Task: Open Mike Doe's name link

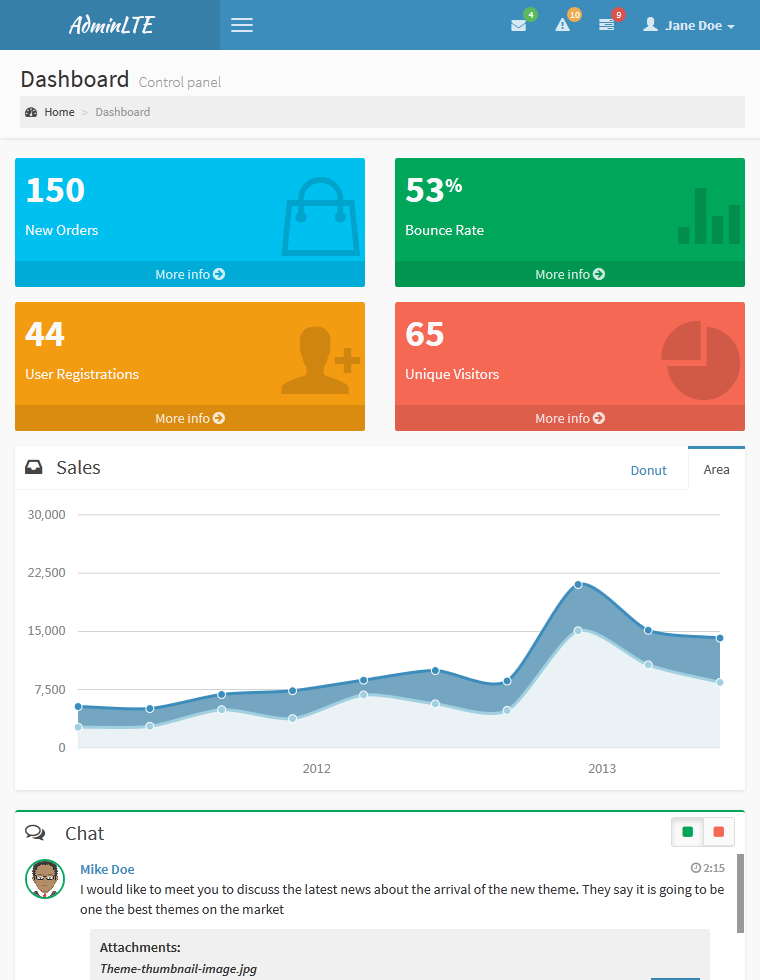Action: (x=107, y=869)
